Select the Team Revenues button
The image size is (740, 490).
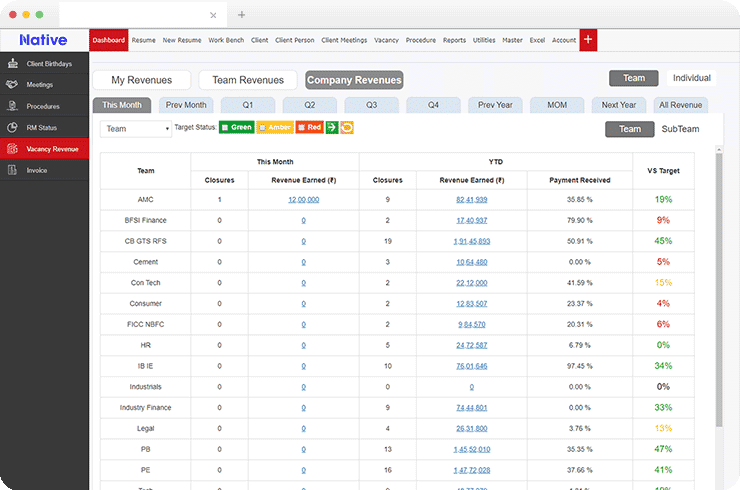248,80
